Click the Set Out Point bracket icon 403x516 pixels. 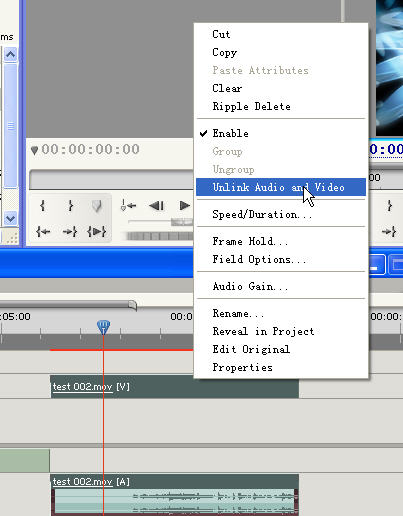[x=70, y=206]
